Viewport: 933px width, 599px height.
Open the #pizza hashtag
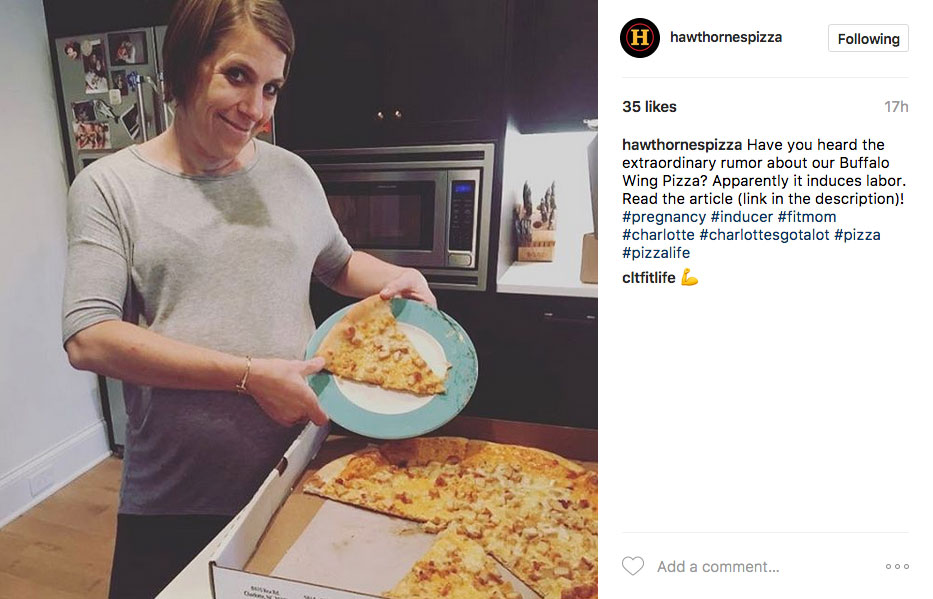[862, 234]
